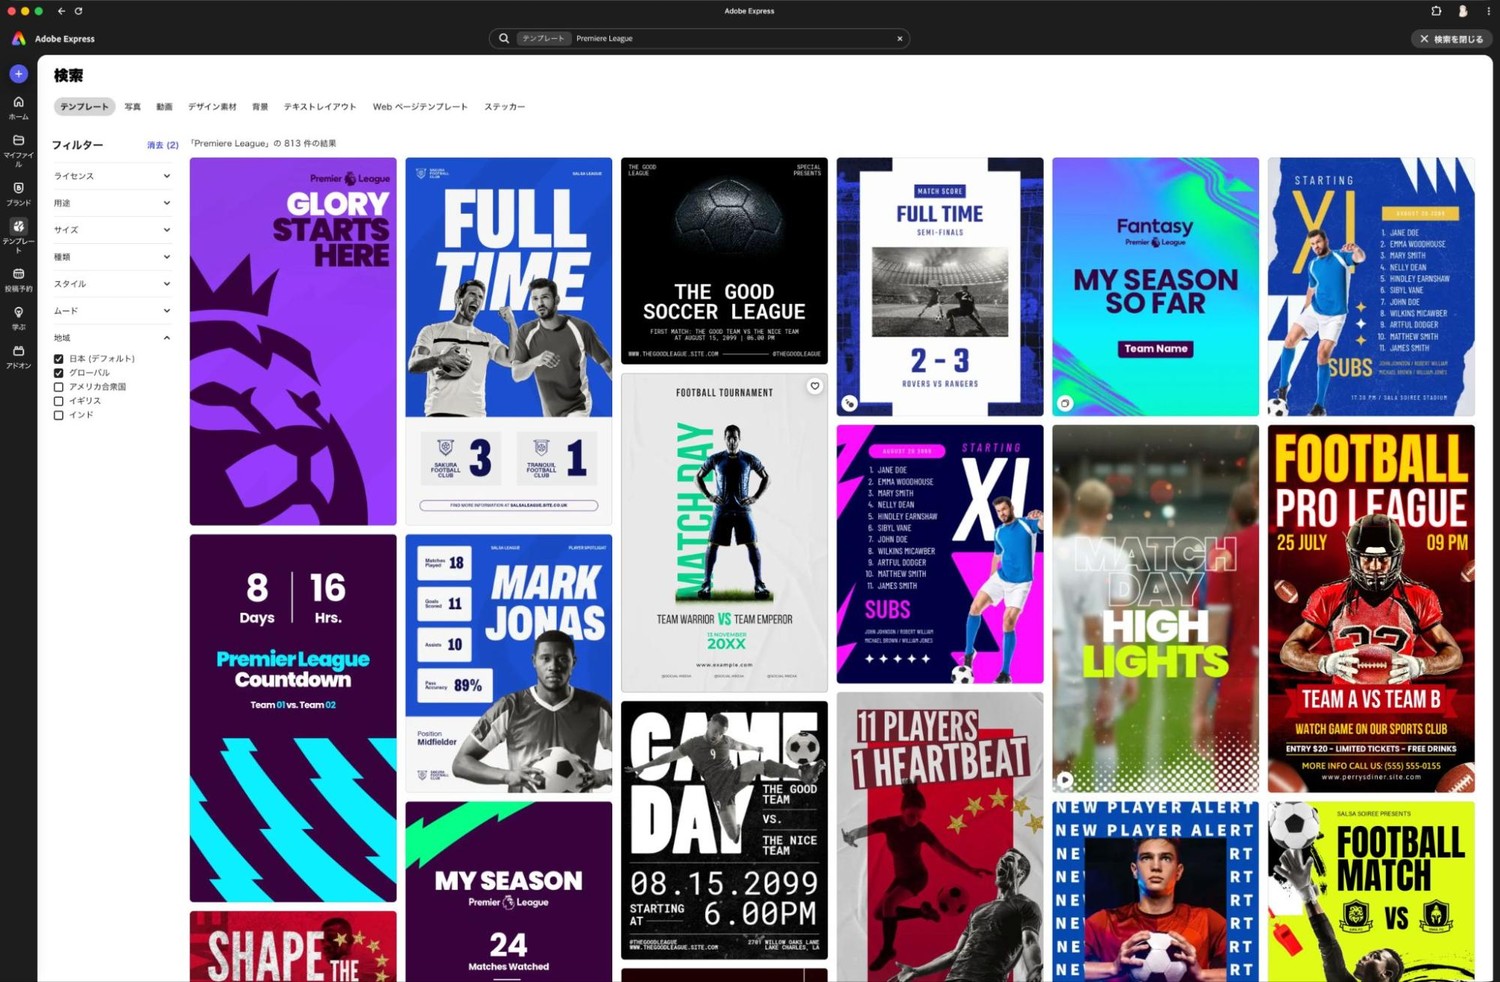Viewport: 1500px width, 982px height.
Task: Switch to the テキストレイアウト tab
Action: point(319,107)
